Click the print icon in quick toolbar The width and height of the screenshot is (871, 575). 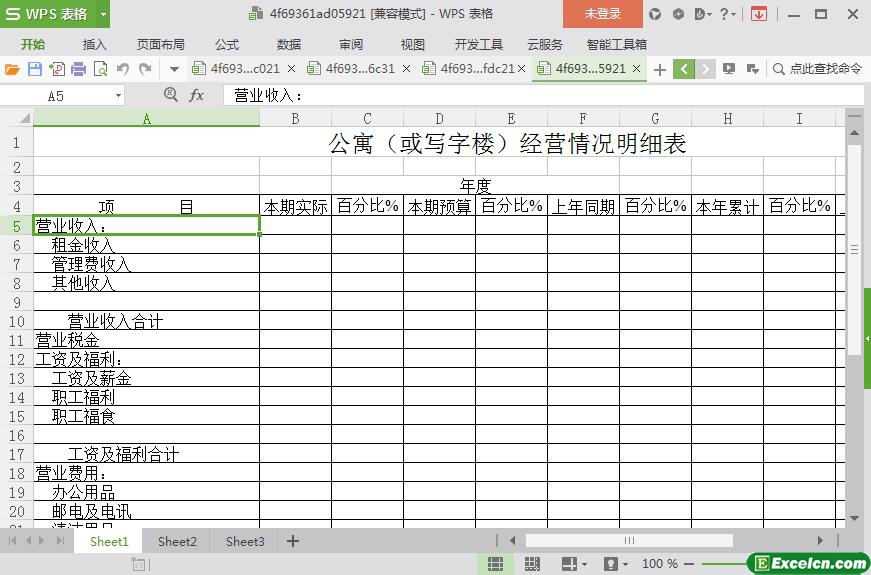[79, 69]
